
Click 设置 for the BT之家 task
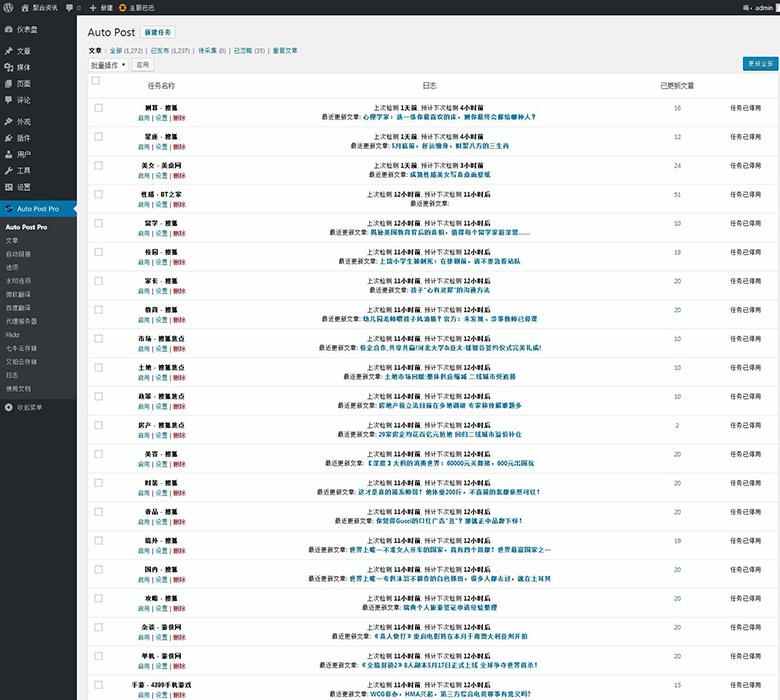(x=161, y=204)
